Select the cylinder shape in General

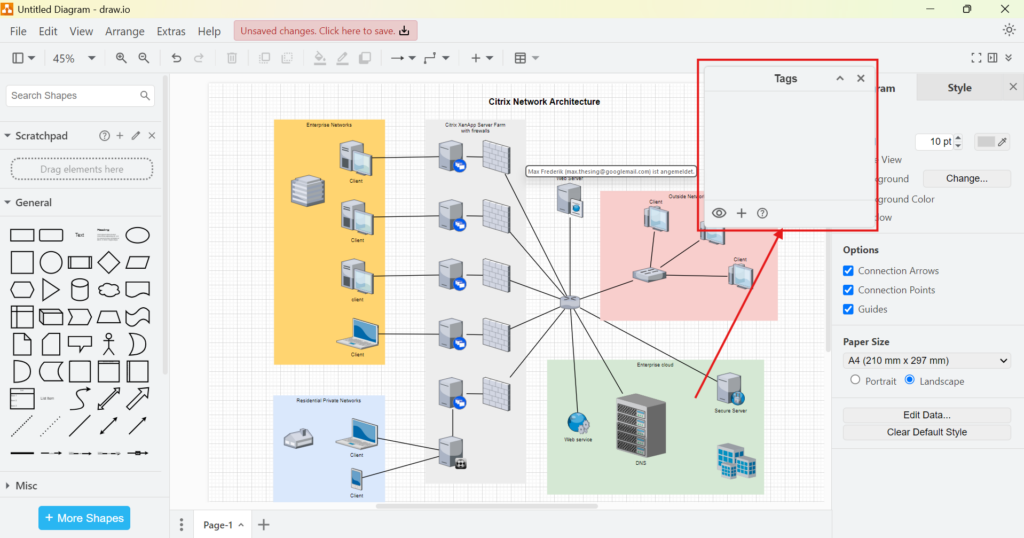(x=80, y=290)
